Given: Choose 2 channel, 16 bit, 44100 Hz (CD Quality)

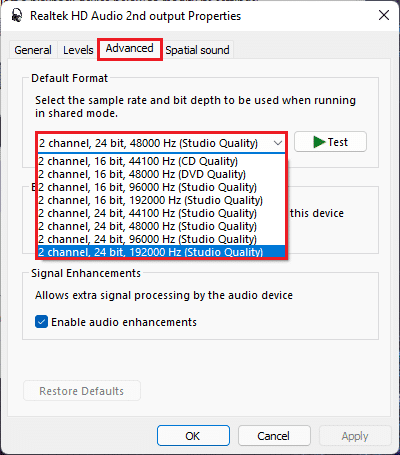Looking at the screenshot, I should [x=161, y=161].
